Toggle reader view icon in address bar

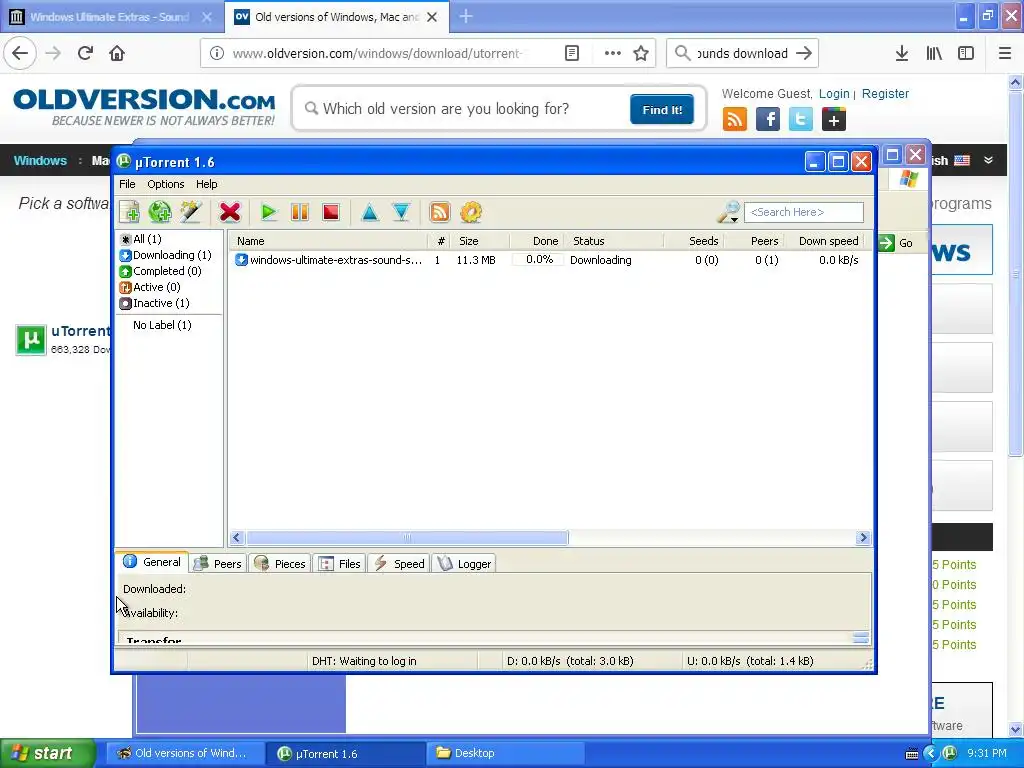tap(571, 53)
